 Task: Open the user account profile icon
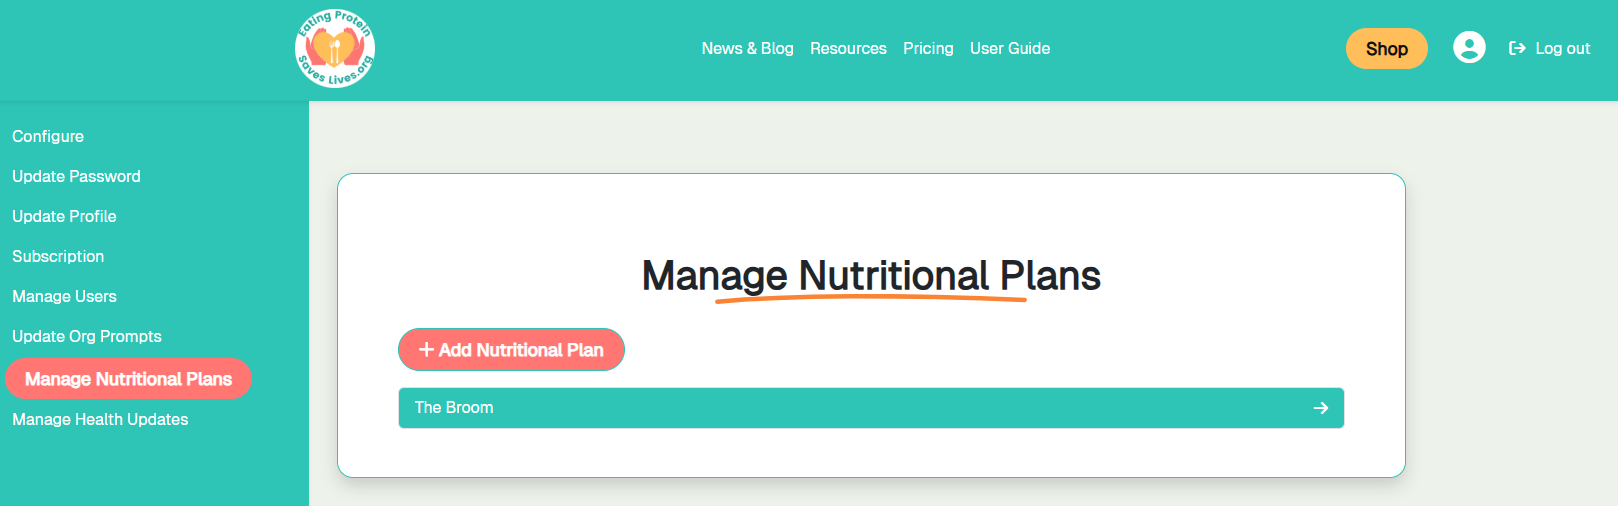coord(1468,48)
